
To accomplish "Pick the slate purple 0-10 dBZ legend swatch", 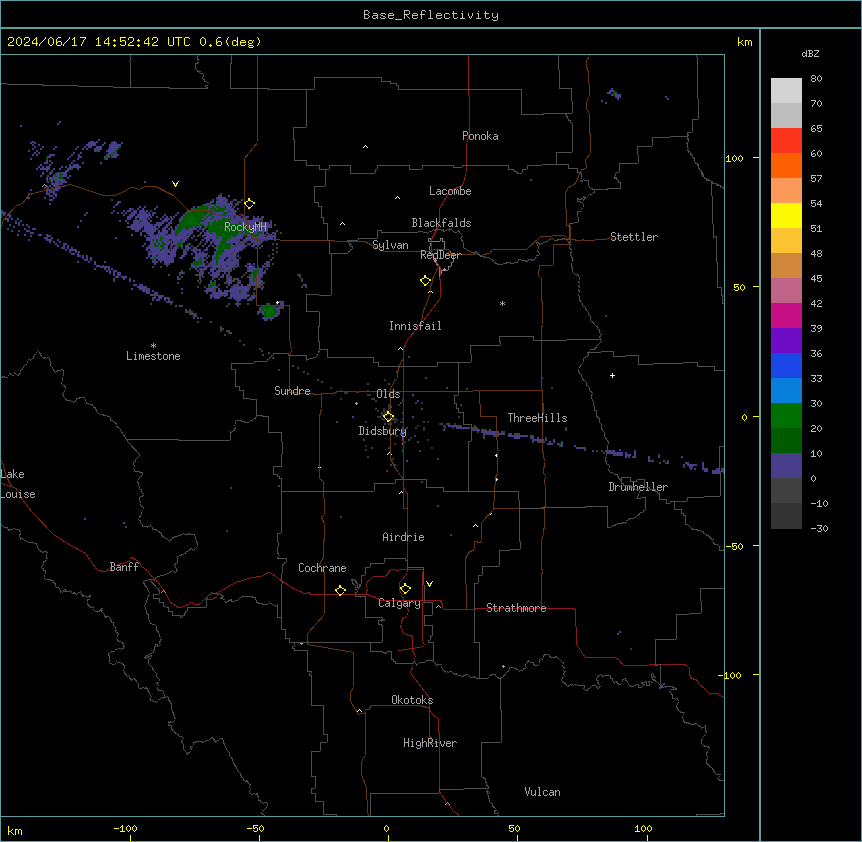I will click(786, 466).
